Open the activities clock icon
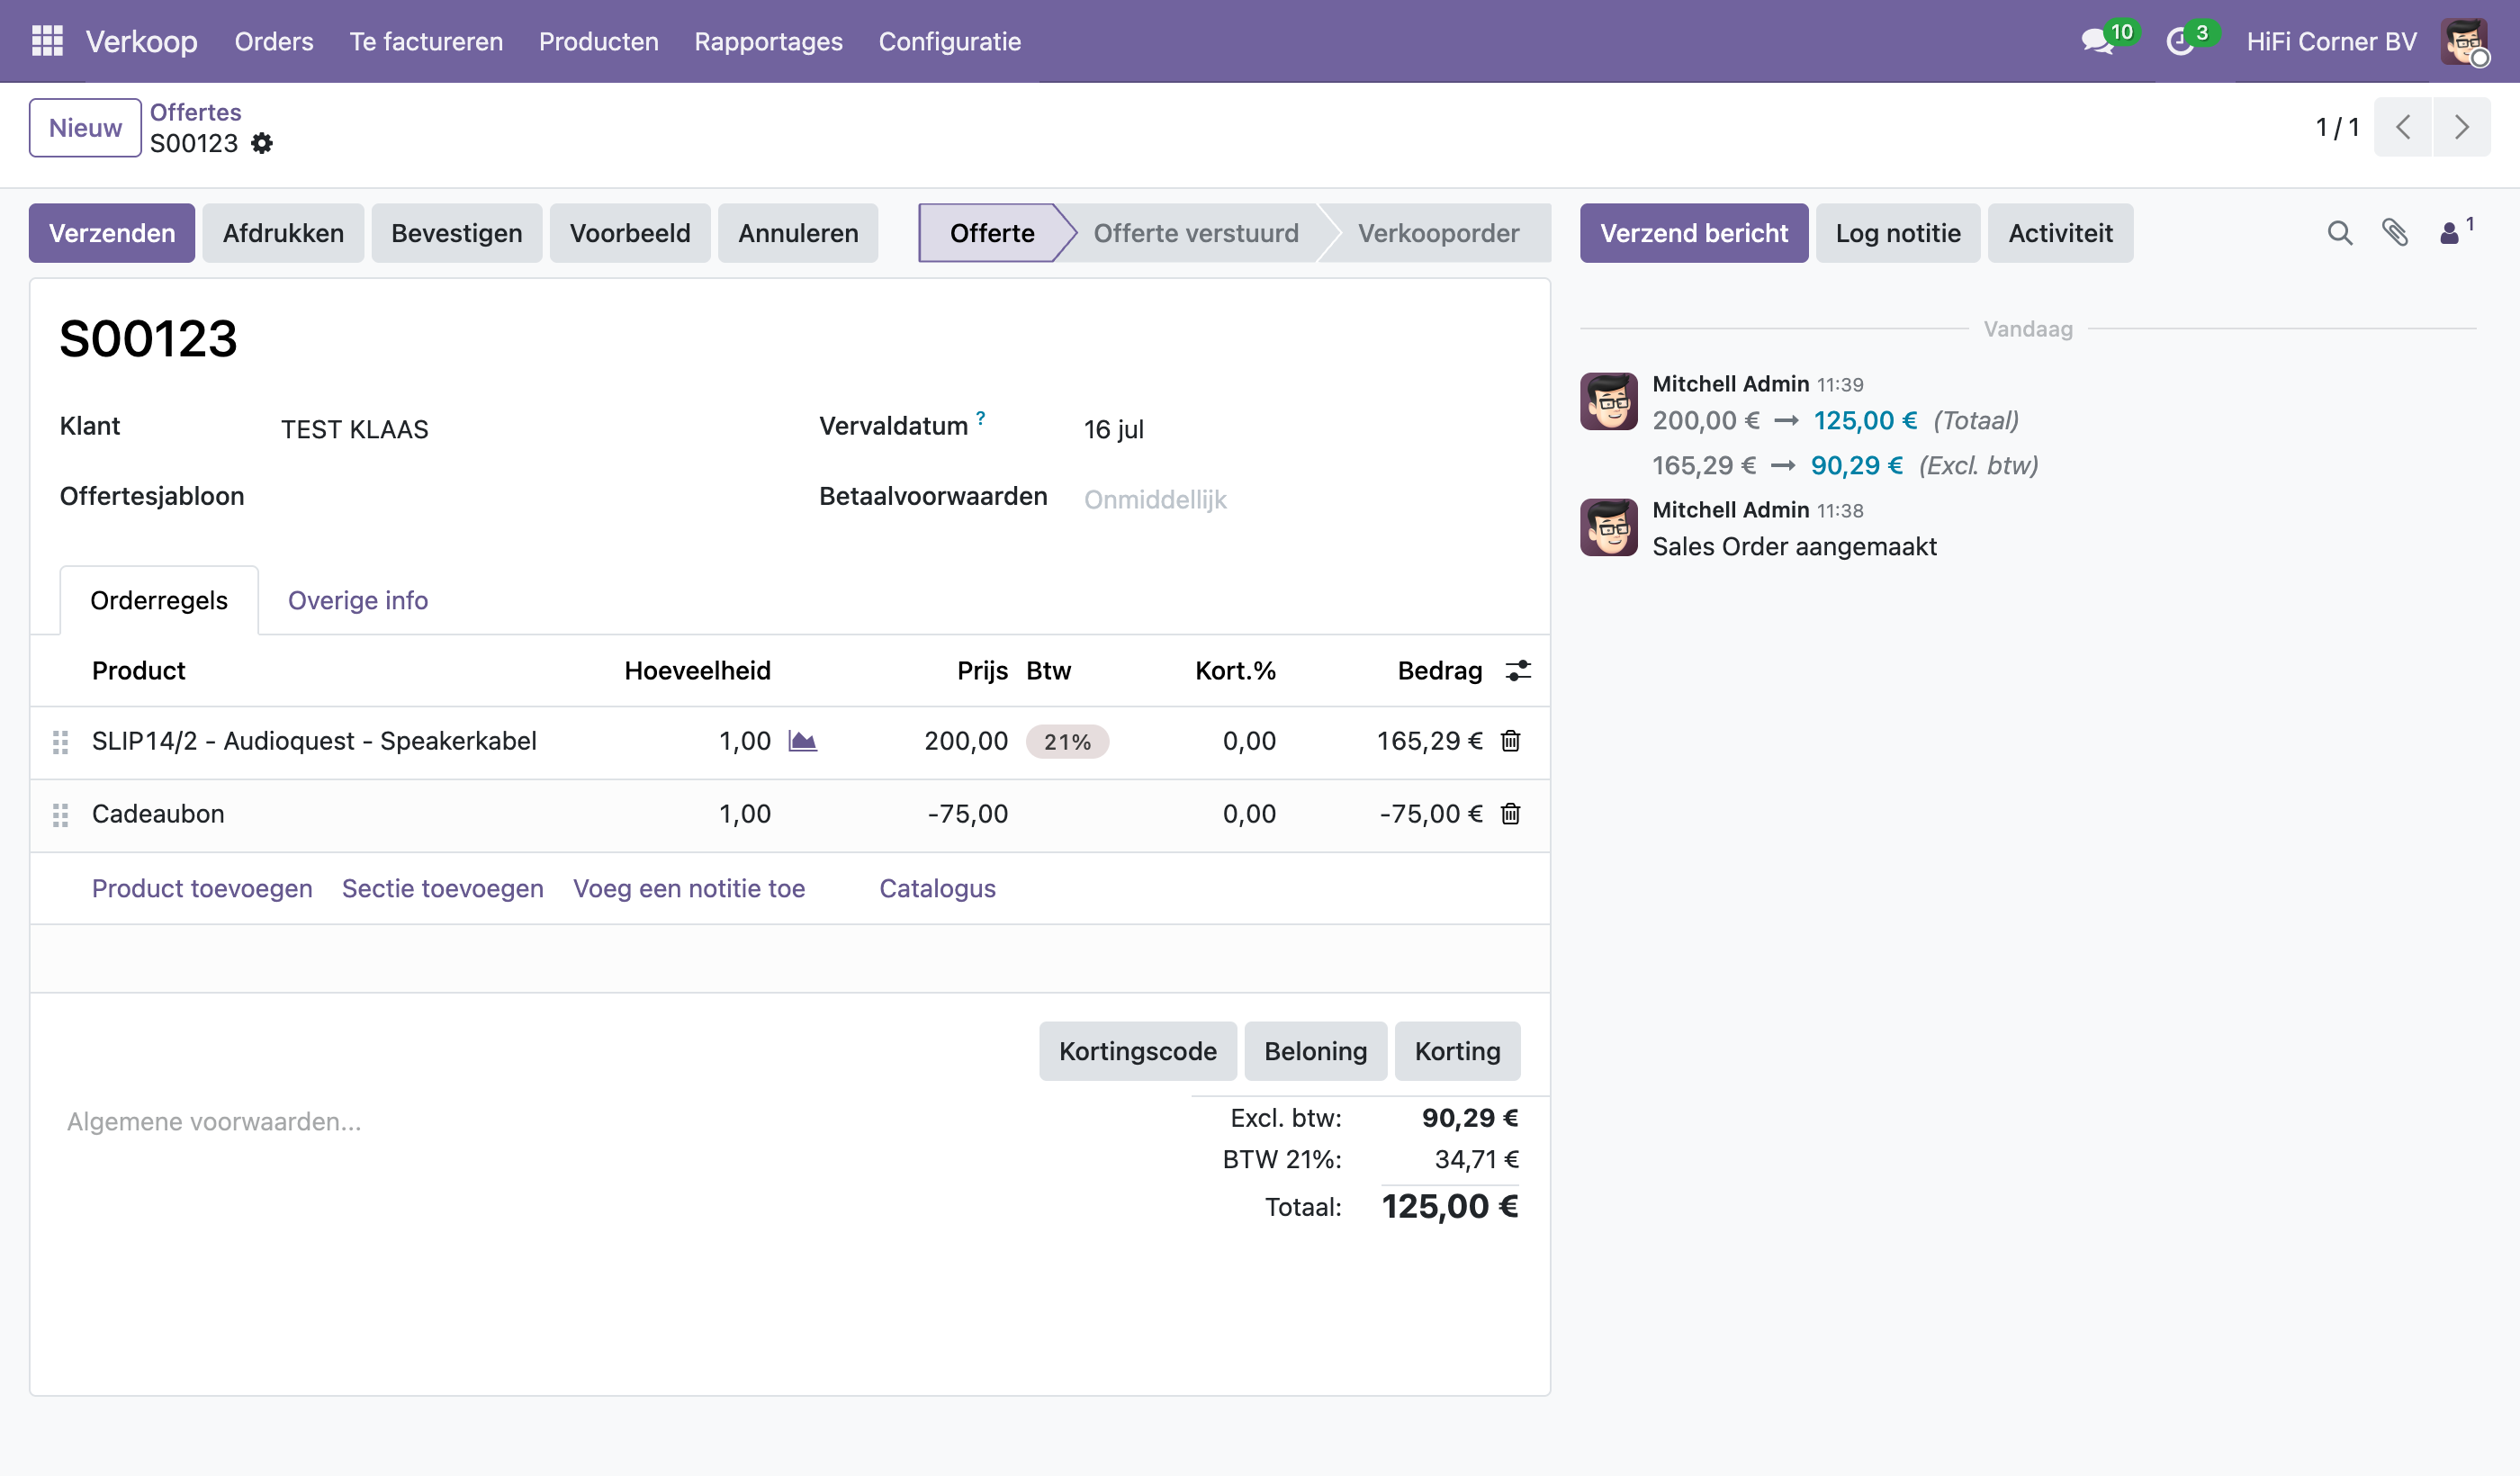 click(x=2180, y=41)
